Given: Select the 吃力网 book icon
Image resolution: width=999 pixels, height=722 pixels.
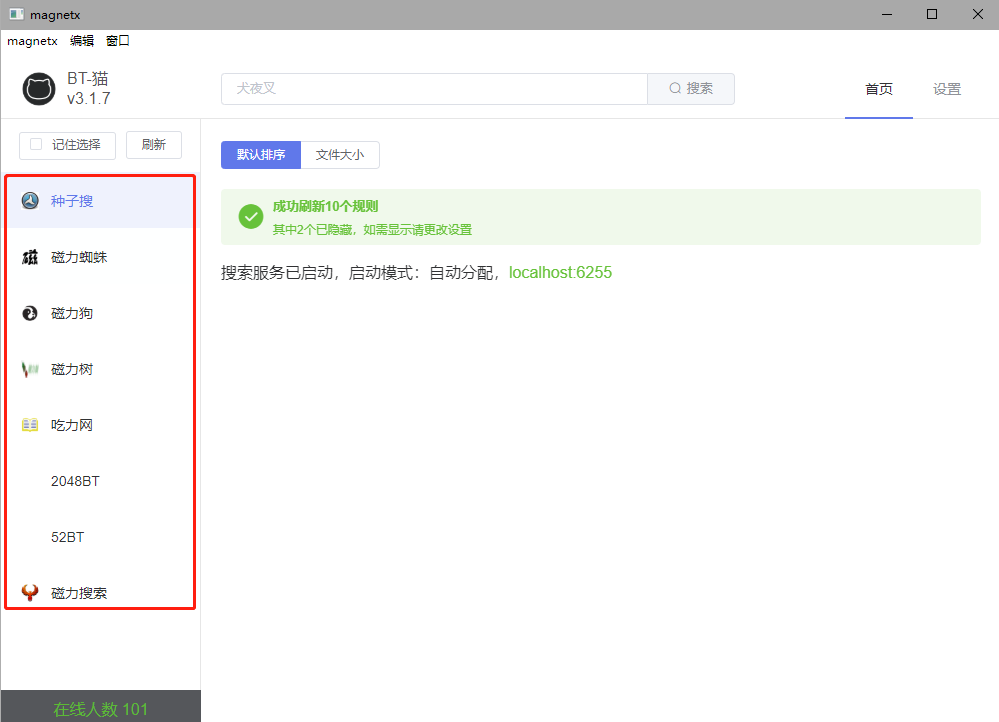Looking at the screenshot, I should tap(30, 425).
